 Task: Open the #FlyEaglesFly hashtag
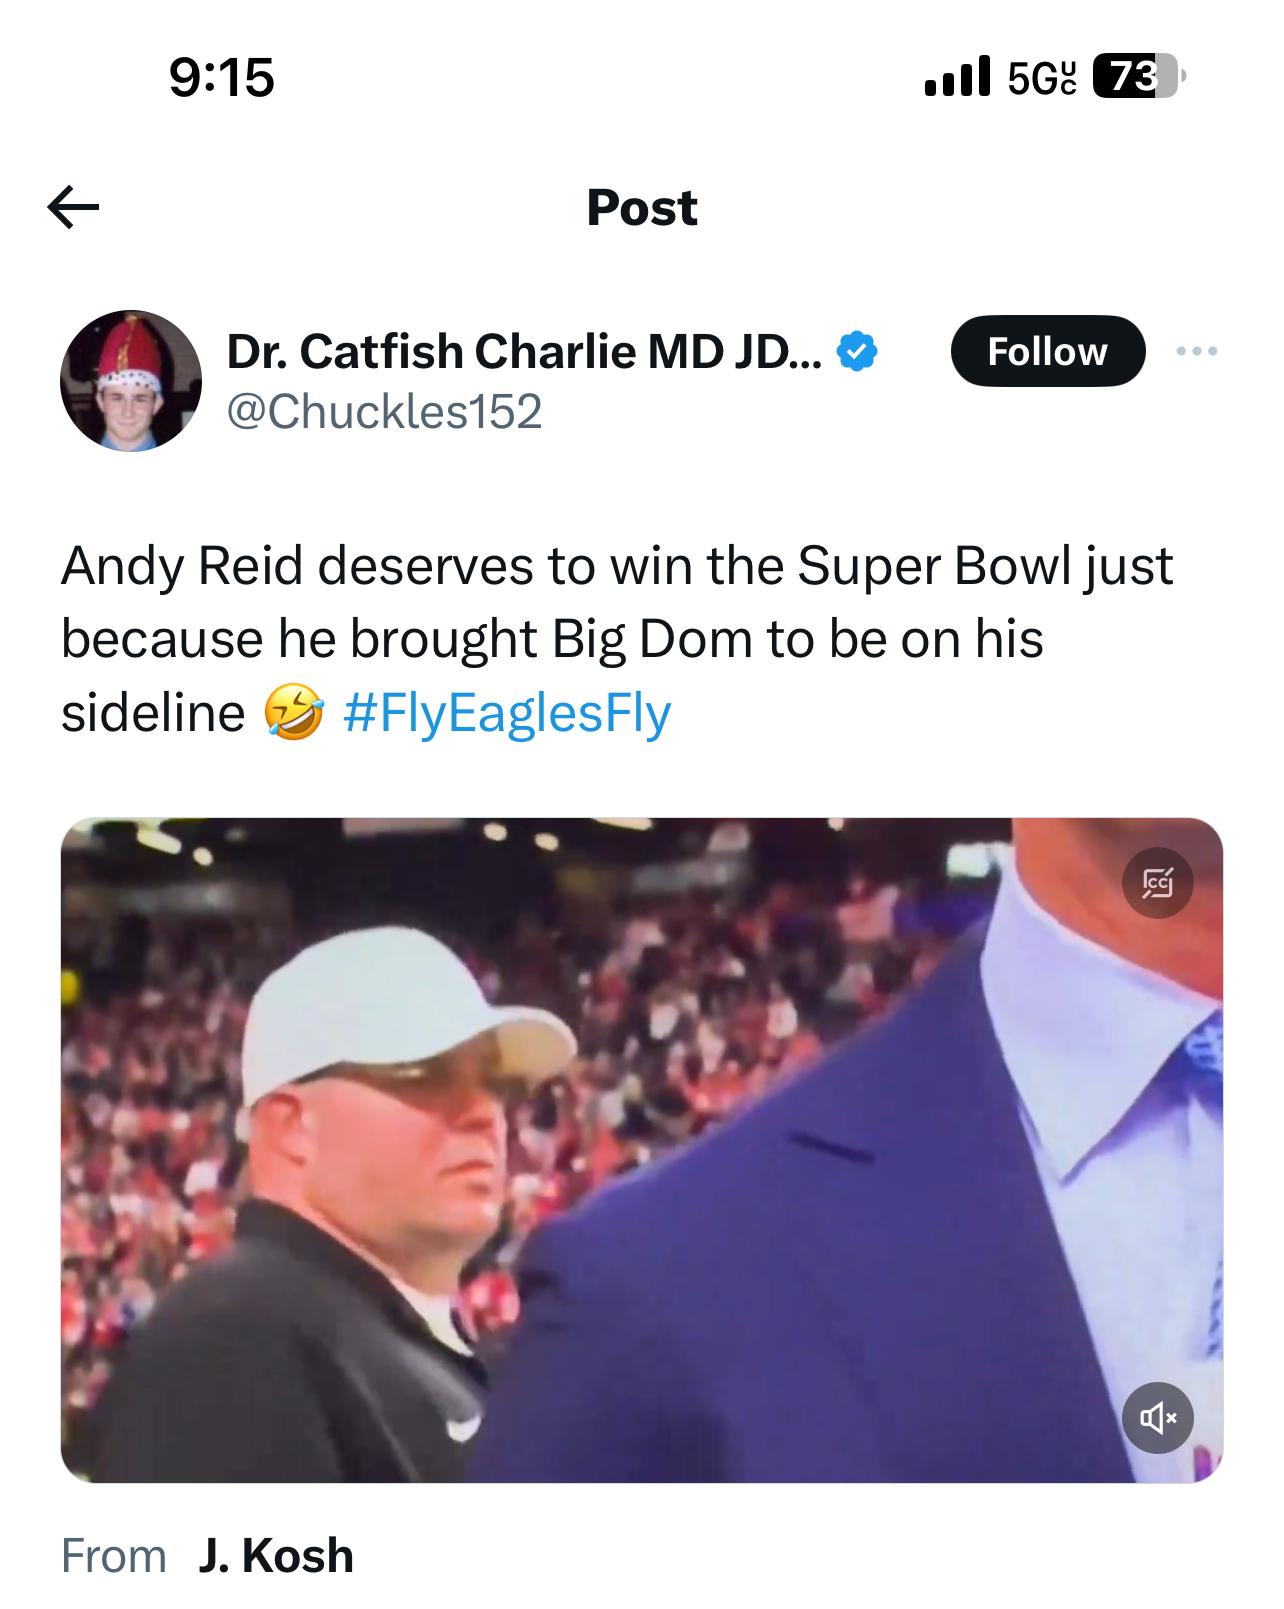[507, 713]
